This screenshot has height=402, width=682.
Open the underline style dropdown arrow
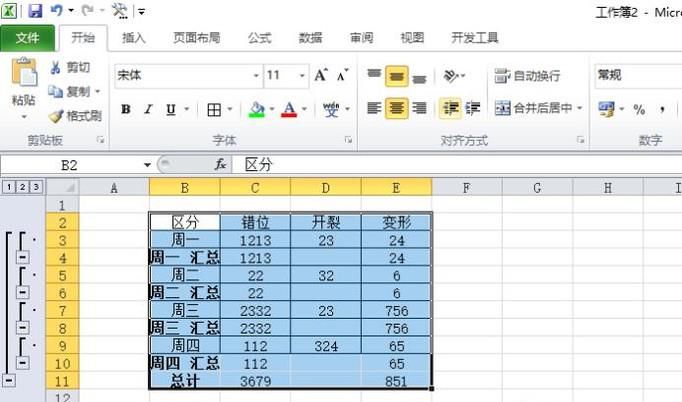pyautogui.click(x=187, y=109)
